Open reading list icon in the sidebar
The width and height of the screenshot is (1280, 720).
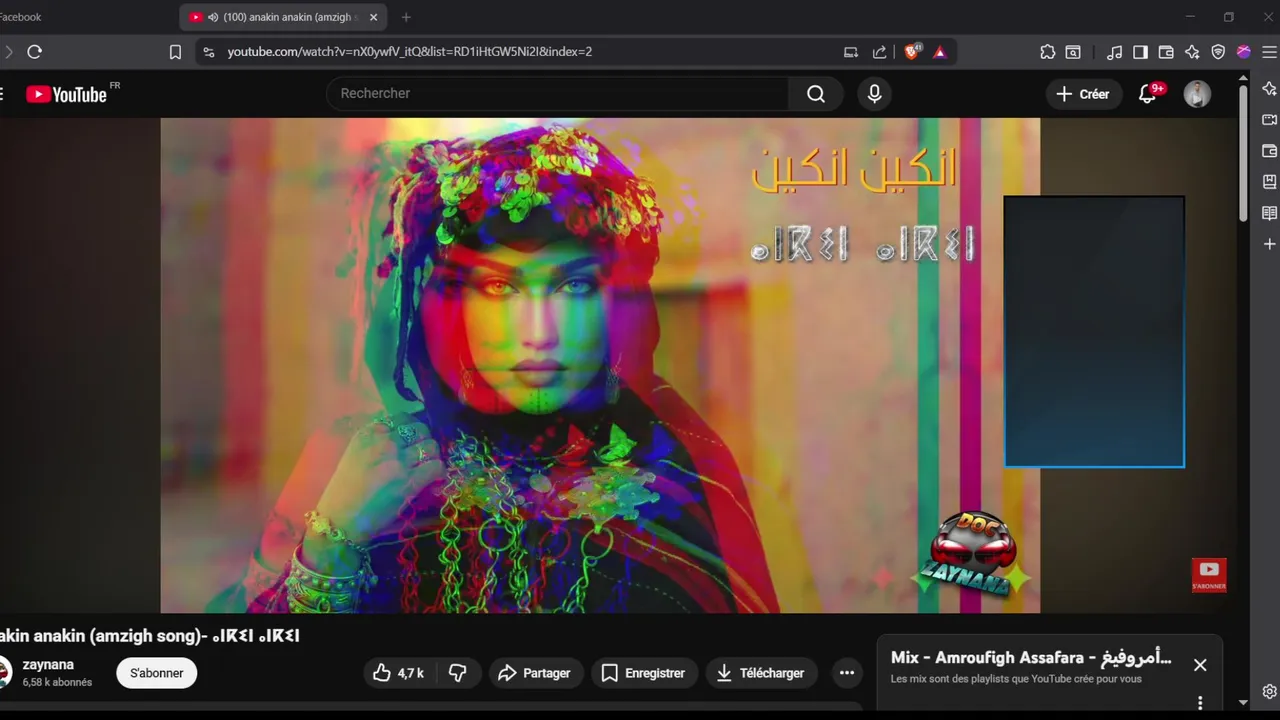point(1269,213)
